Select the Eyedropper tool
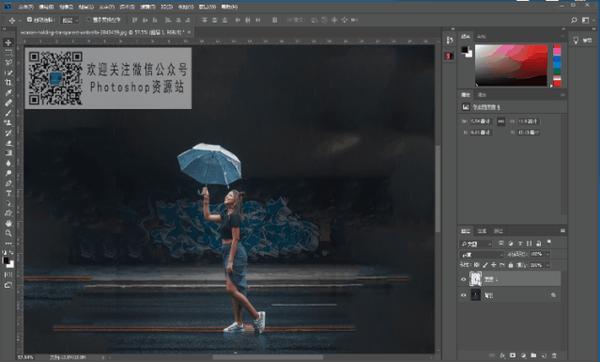 pos(8,93)
